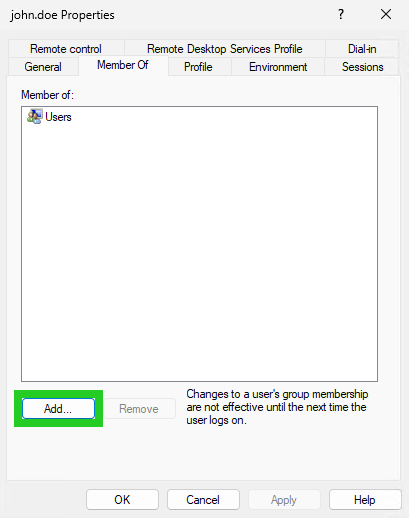Click the Add... button

[58, 408]
